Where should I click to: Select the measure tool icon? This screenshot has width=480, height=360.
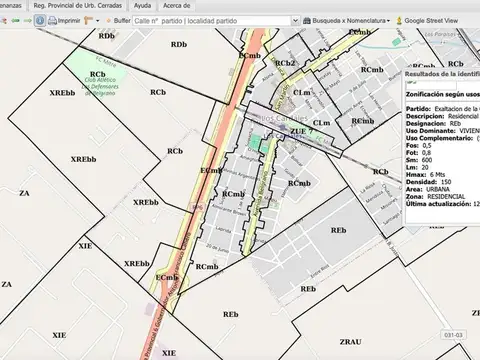(88, 21)
